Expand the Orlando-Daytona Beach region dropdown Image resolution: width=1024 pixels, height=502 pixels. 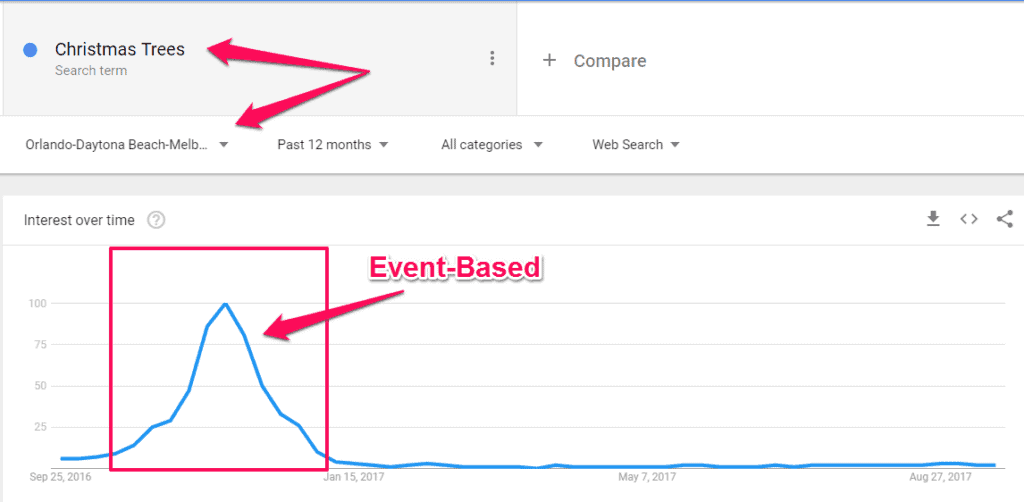tap(127, 145)
